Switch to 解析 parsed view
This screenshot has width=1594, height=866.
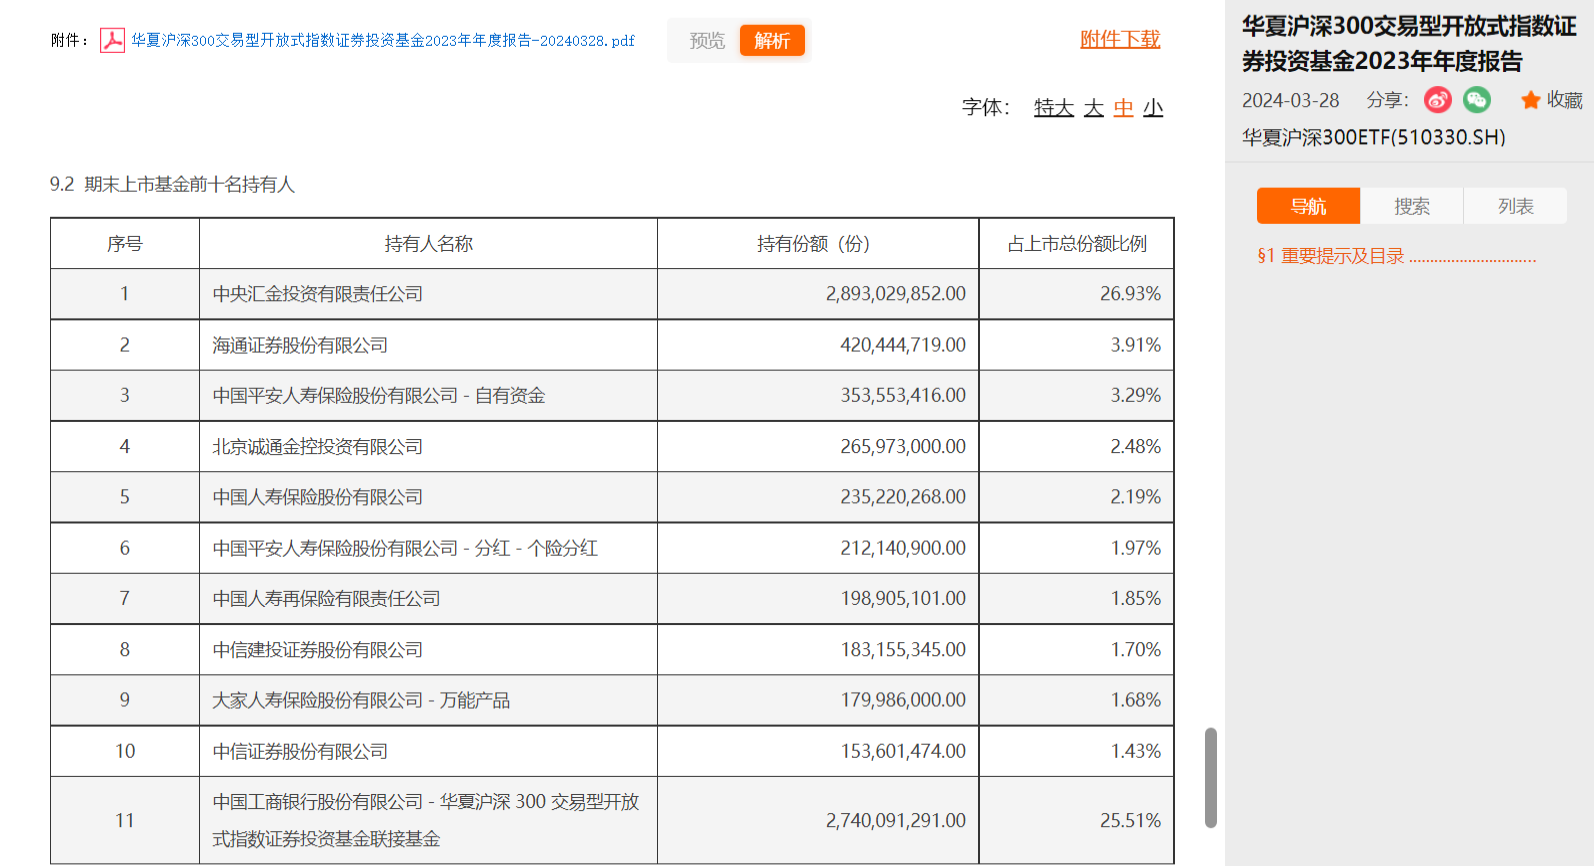coord(772,41)
